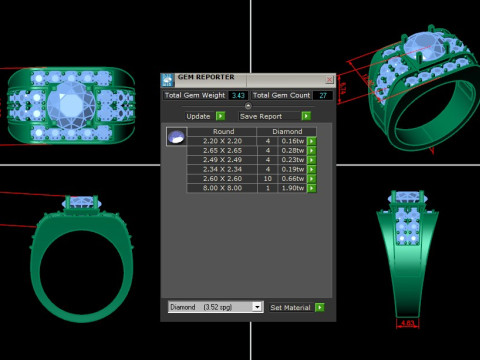Click green arrow for 1.90tw row
The image size is (480, 360).
point(311,188)
